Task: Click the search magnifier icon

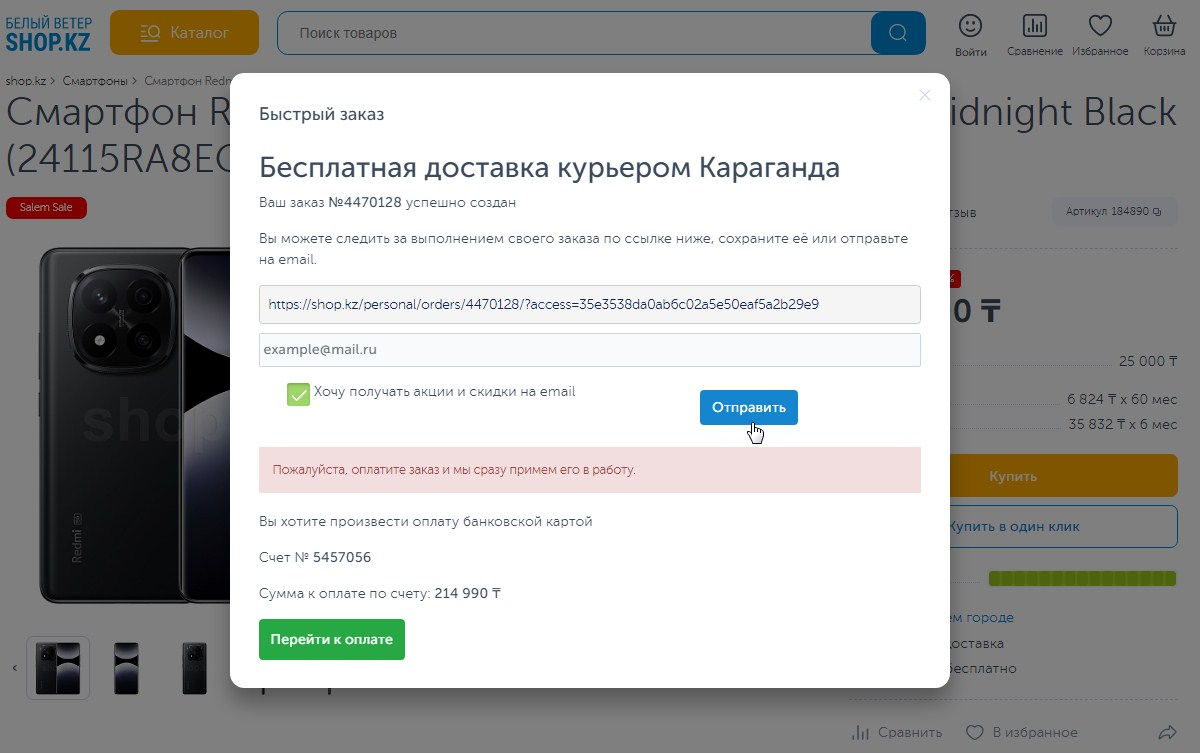Action: click(897, 33)
